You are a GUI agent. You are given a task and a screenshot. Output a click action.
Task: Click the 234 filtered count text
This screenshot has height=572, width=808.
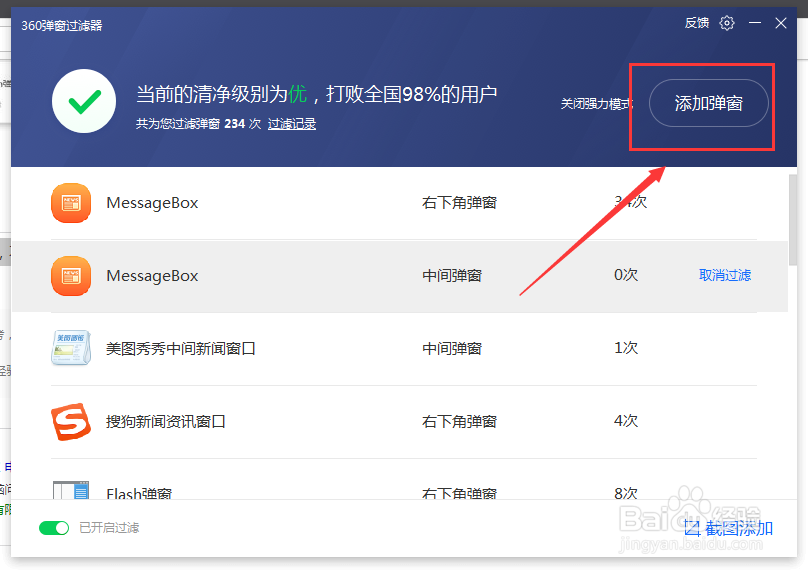tap(234, 124)
